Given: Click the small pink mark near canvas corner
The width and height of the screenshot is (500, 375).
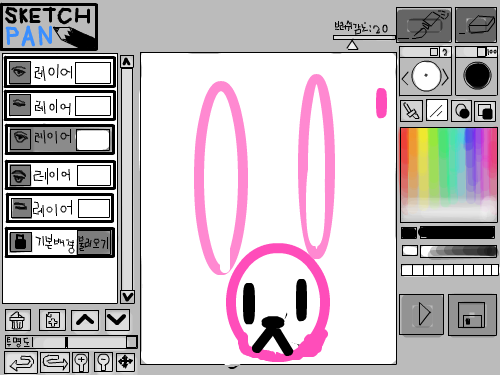Looking at the screenshot, I should point(381,103).
